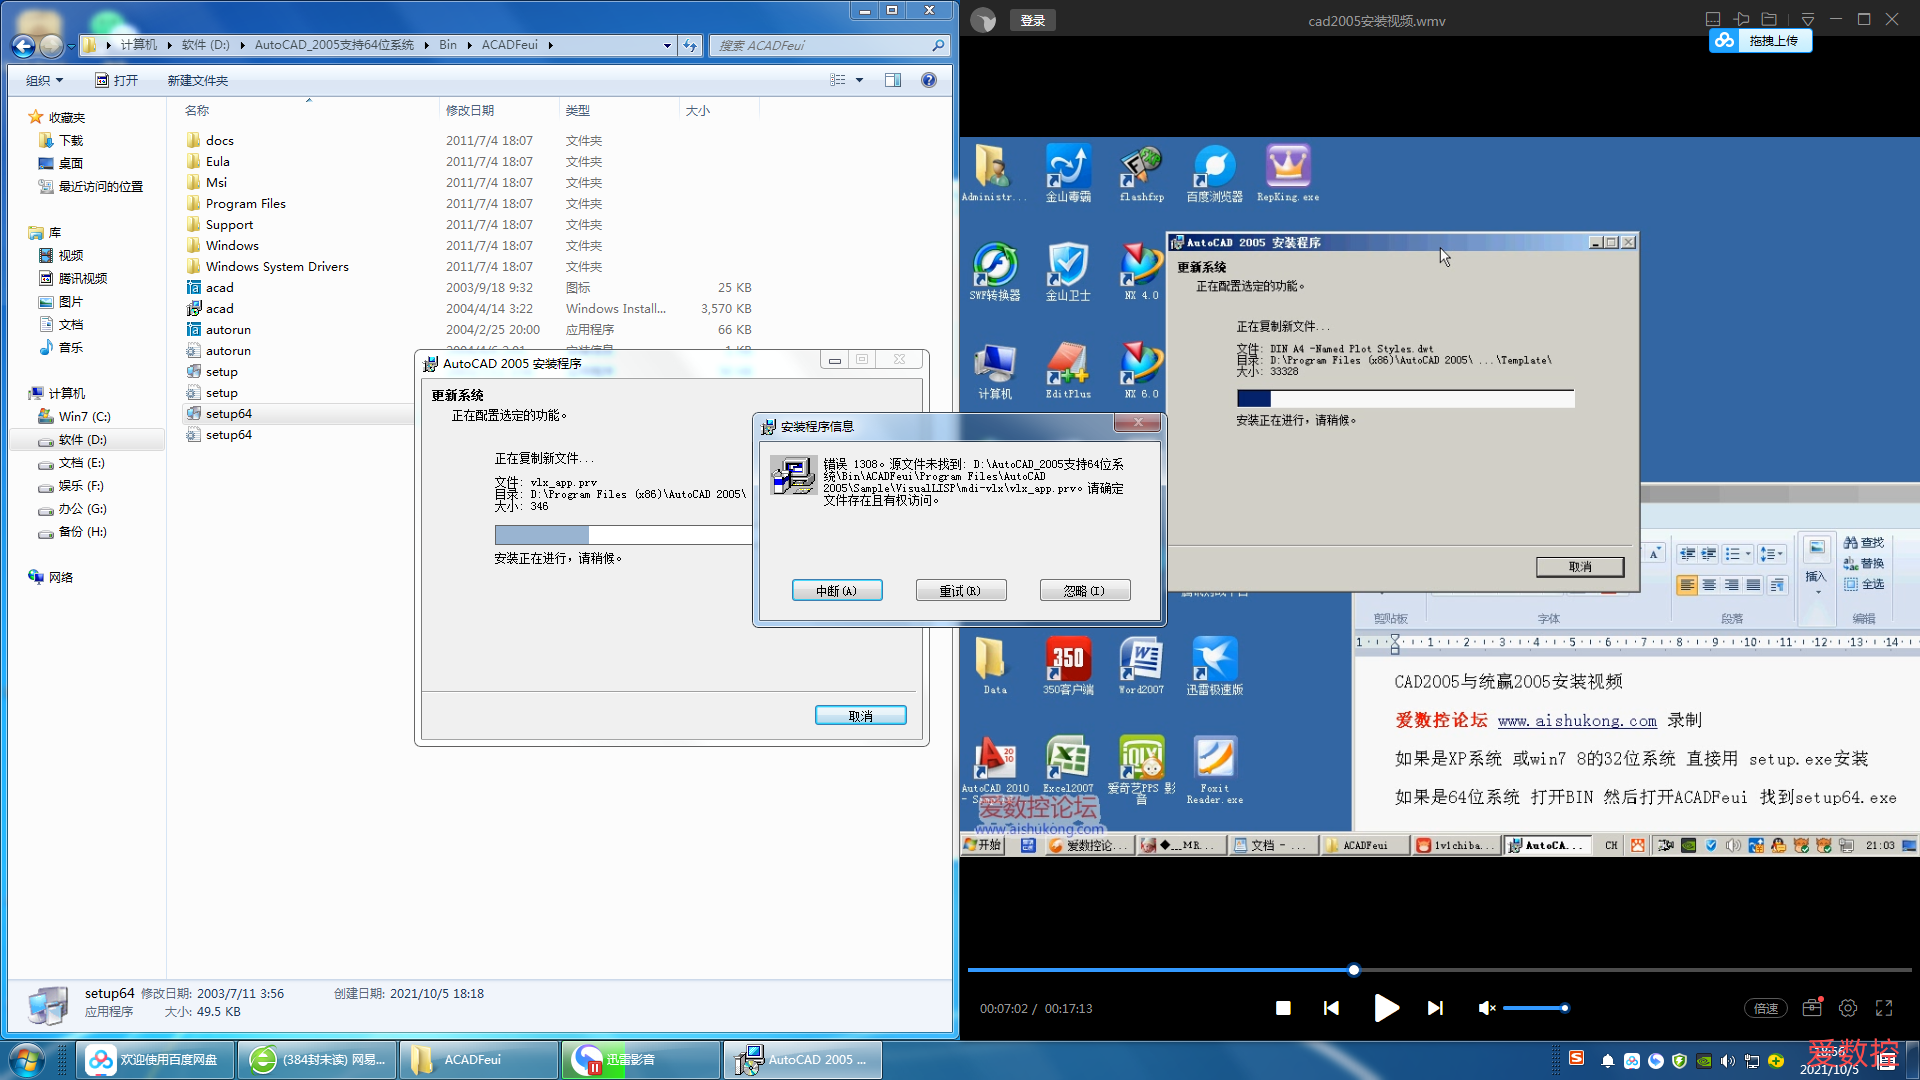Refresh the Explorer address bar location
The width and height of the screenshot is (1920, 1080).
(690, 45)
